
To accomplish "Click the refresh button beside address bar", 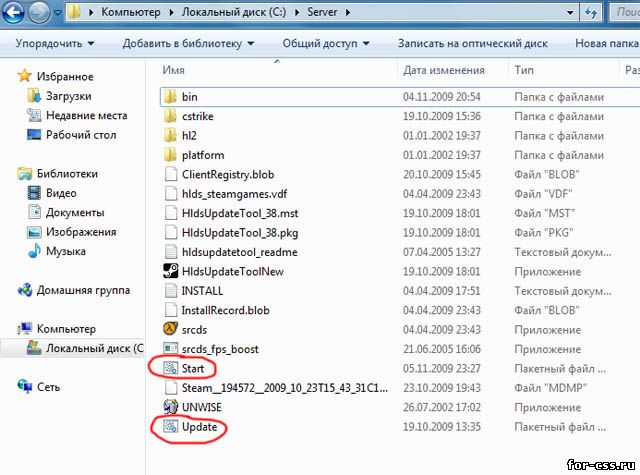I will pyautogui.click(x=591, y=13).
